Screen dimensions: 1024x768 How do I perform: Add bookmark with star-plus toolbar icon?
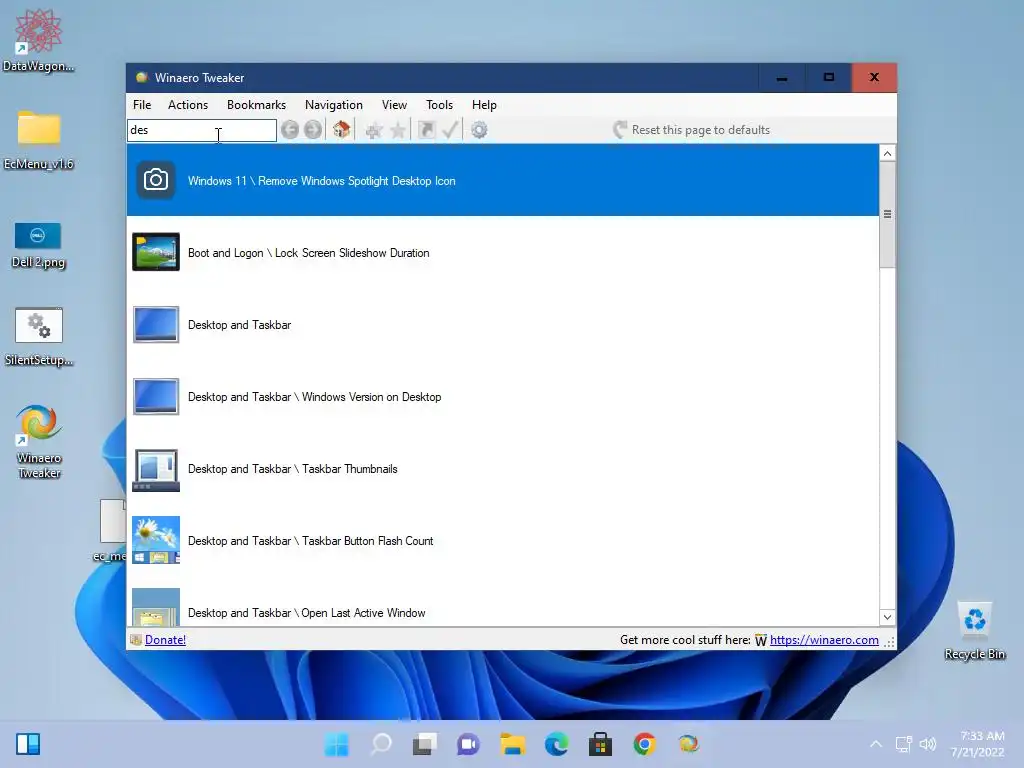tap(374, 130)
